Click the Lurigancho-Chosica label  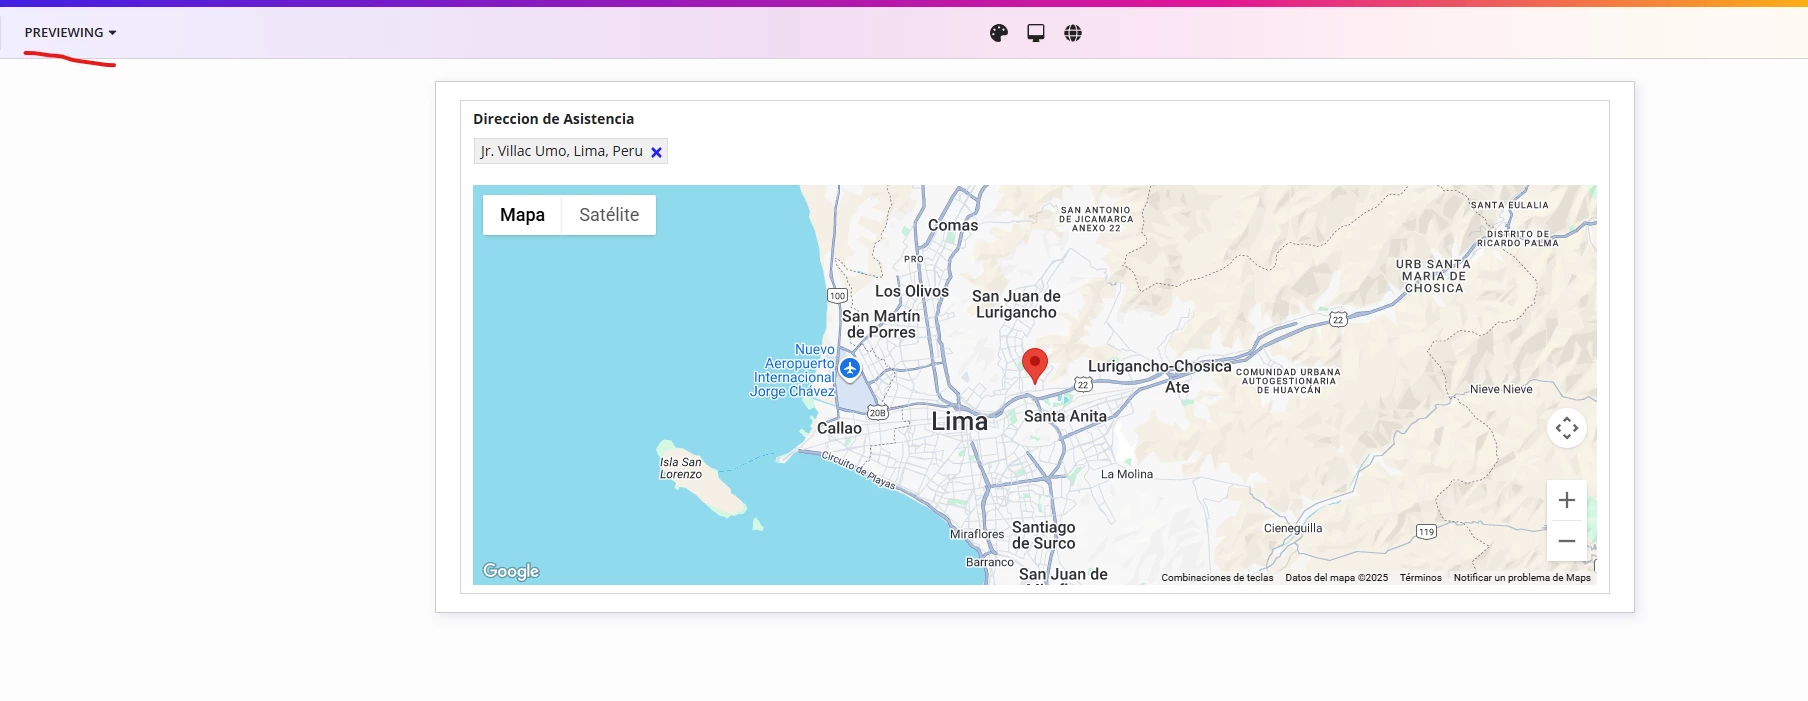click(1160, 366)
